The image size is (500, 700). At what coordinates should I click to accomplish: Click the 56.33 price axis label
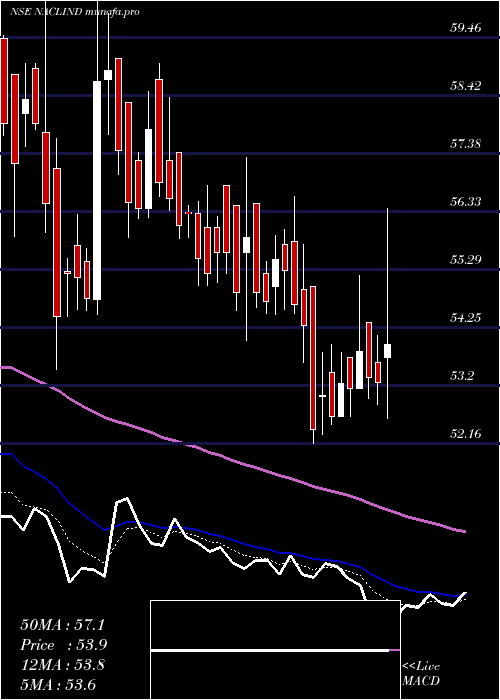(x=466, y=202)
